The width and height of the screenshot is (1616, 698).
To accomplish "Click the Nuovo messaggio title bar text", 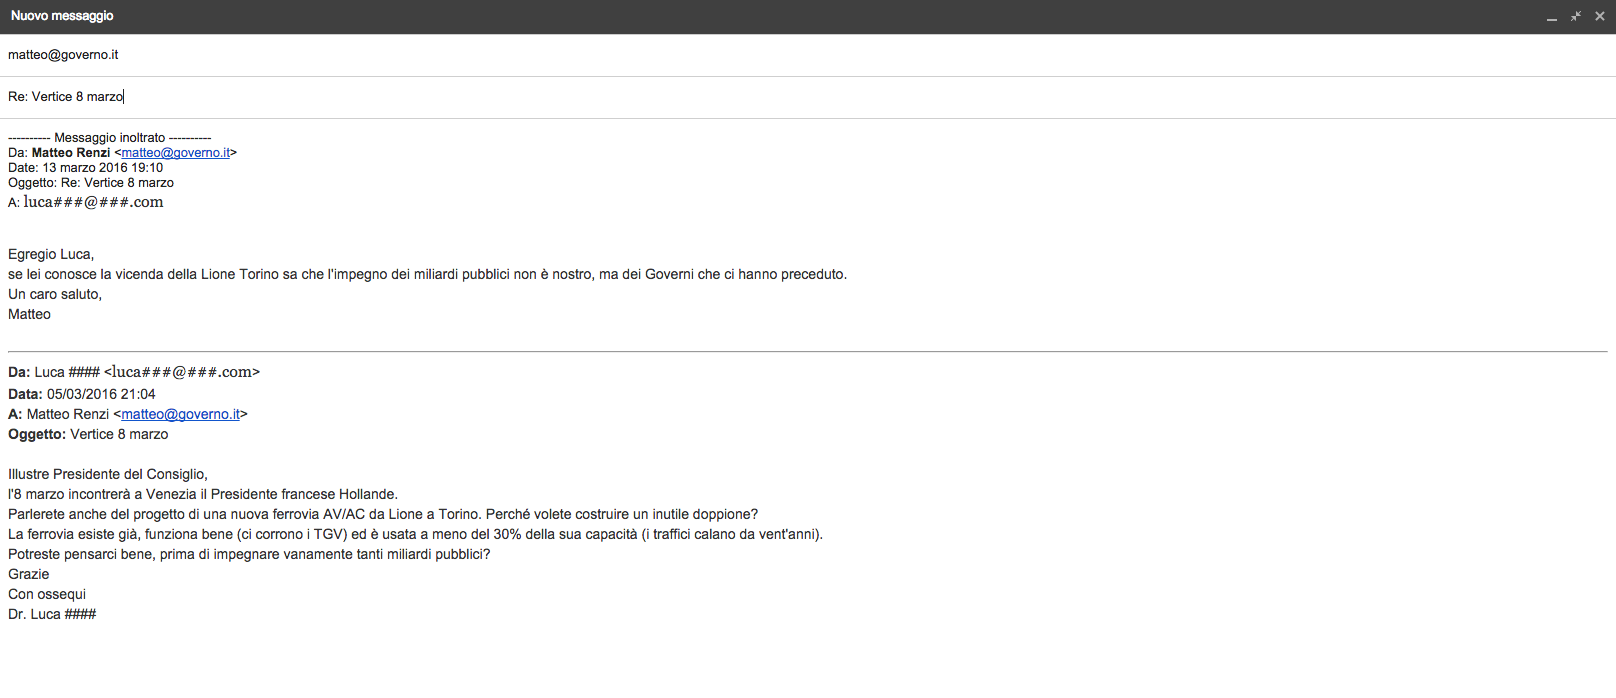I will [x=62, y=16].
